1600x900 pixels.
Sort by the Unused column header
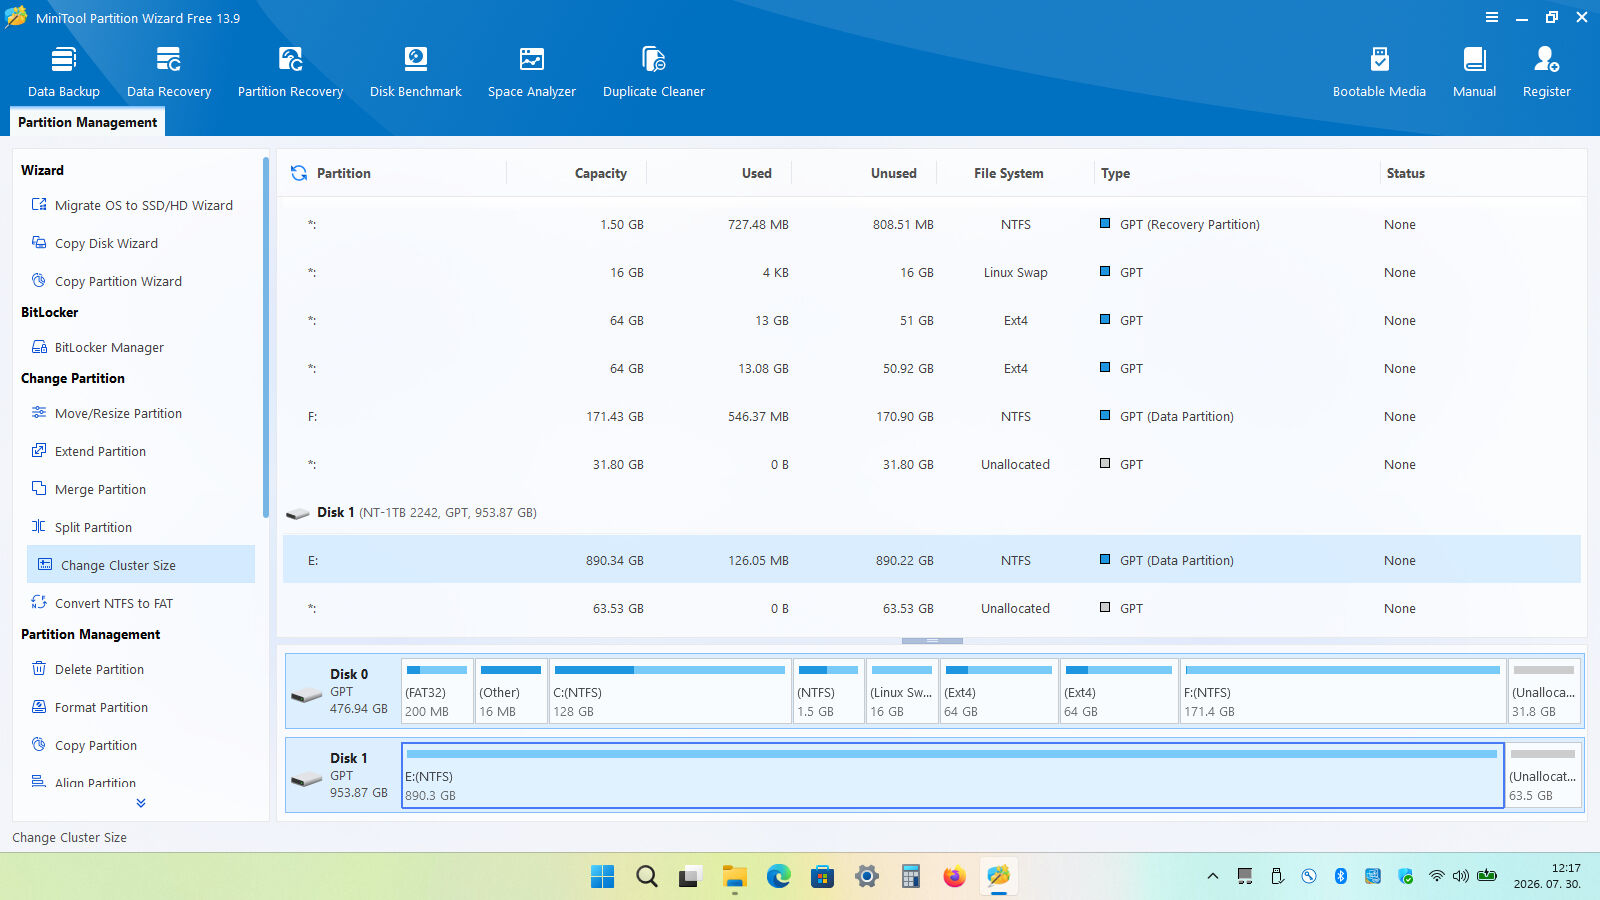(x=893, y=173)
